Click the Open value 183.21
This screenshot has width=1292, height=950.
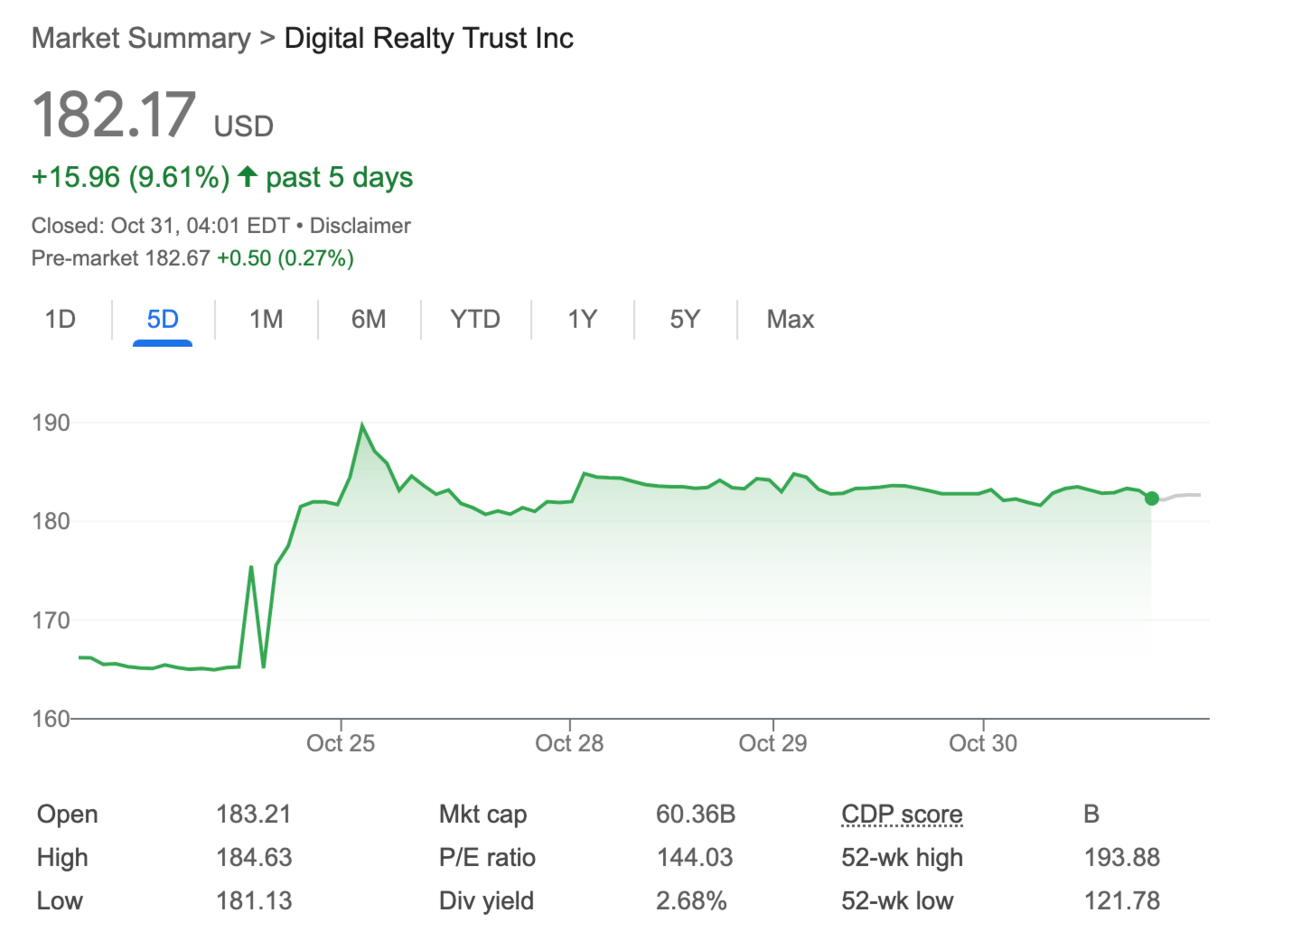click(253, 814)
